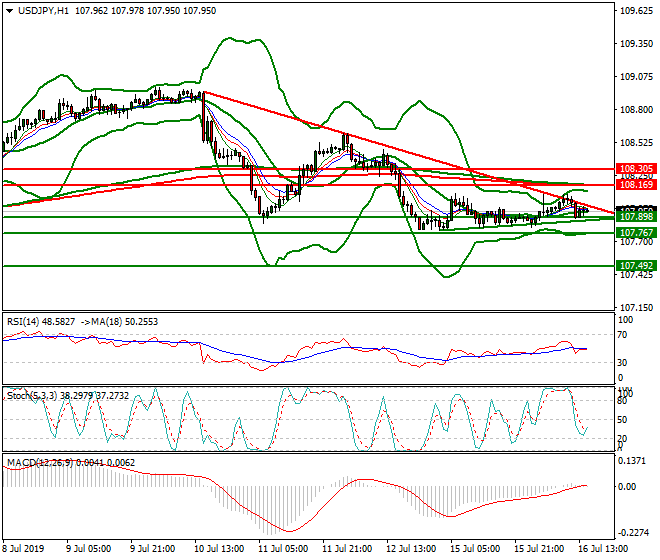660x560 pixels.
Task: Click the 109.350 price axis value
Action: [x=636, y=44]
